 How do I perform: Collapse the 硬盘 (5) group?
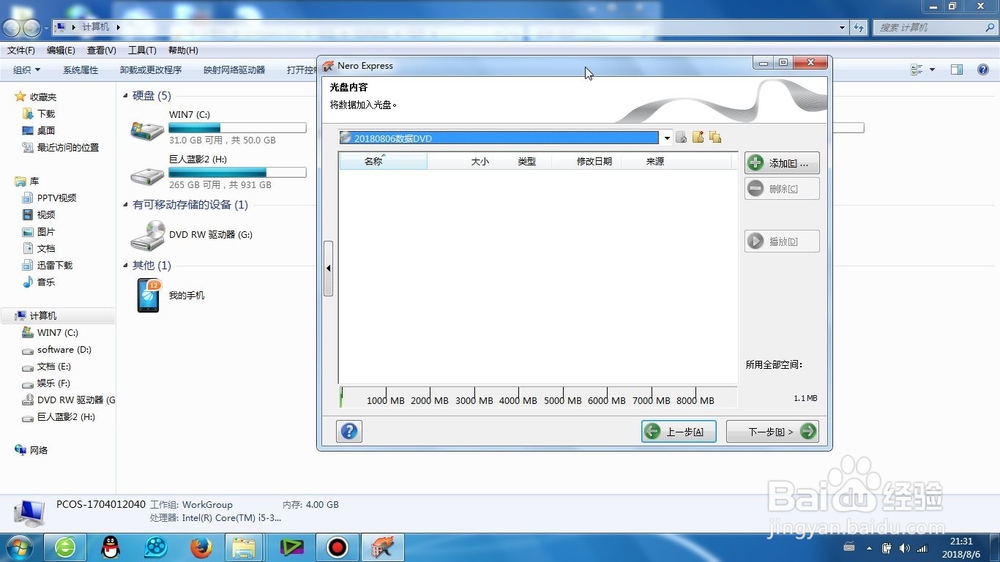pos(126,96)
